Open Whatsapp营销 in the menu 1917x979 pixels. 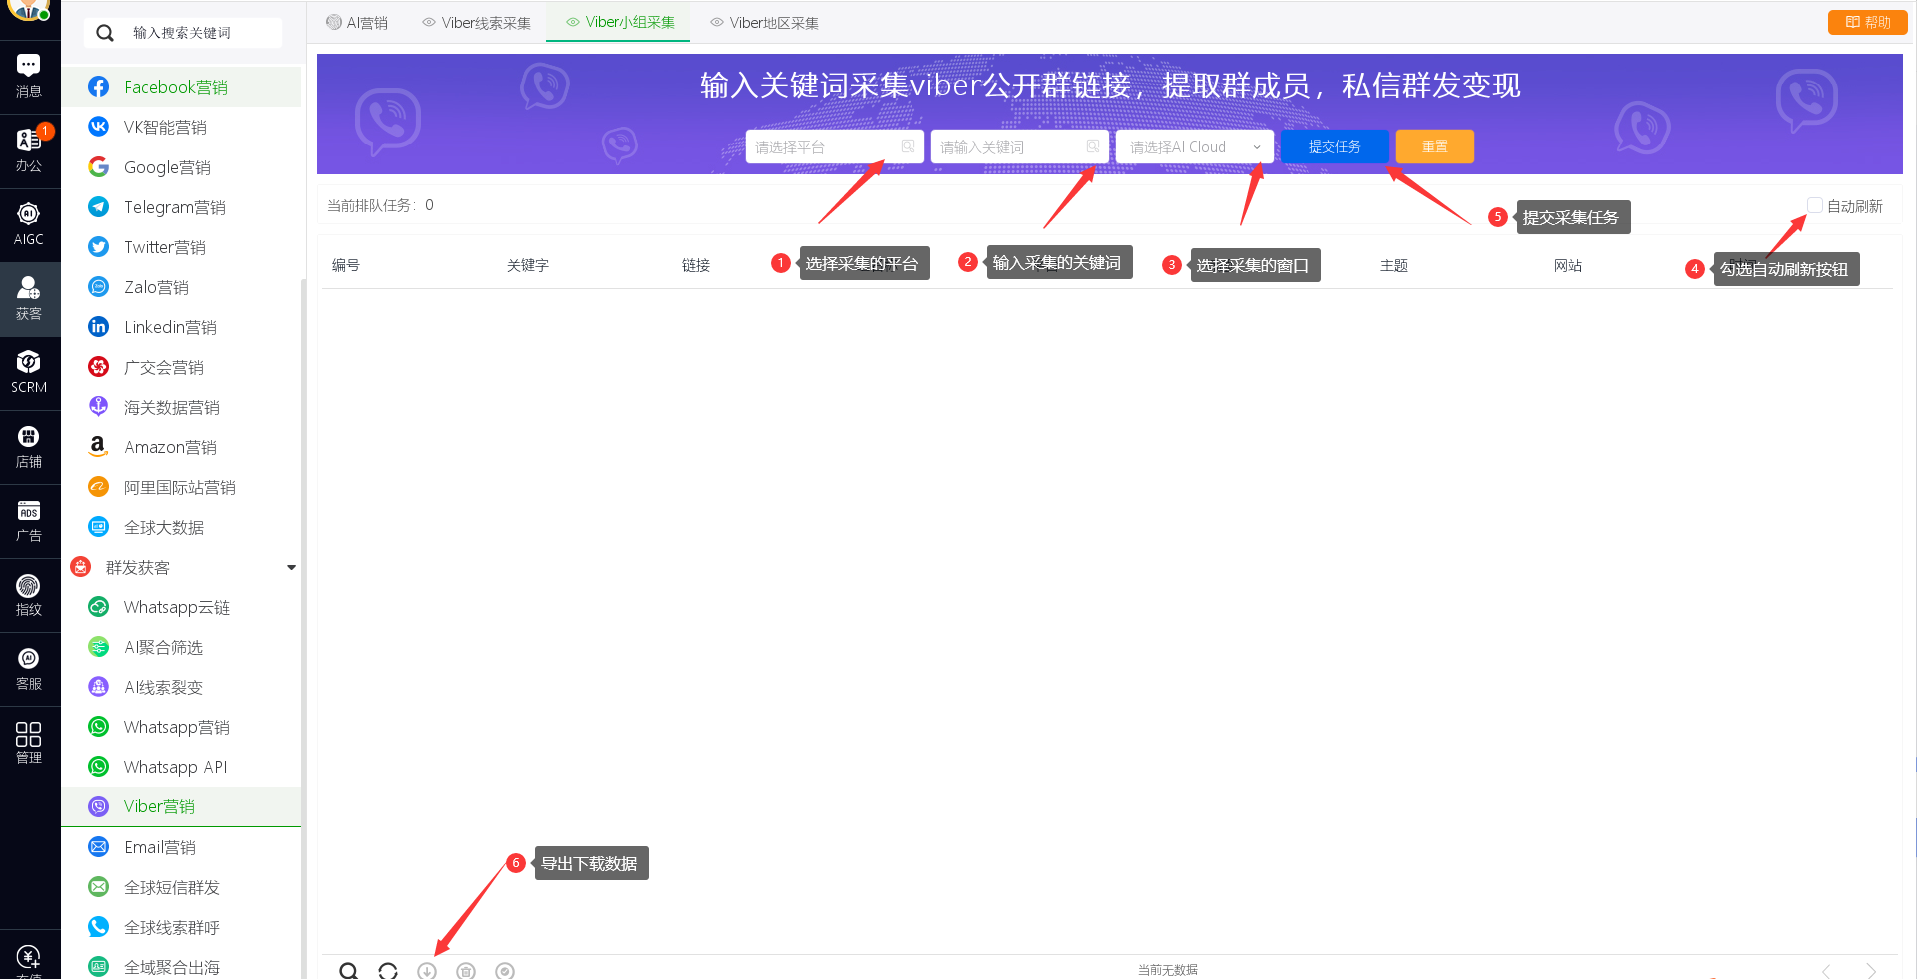pos(181,727)
